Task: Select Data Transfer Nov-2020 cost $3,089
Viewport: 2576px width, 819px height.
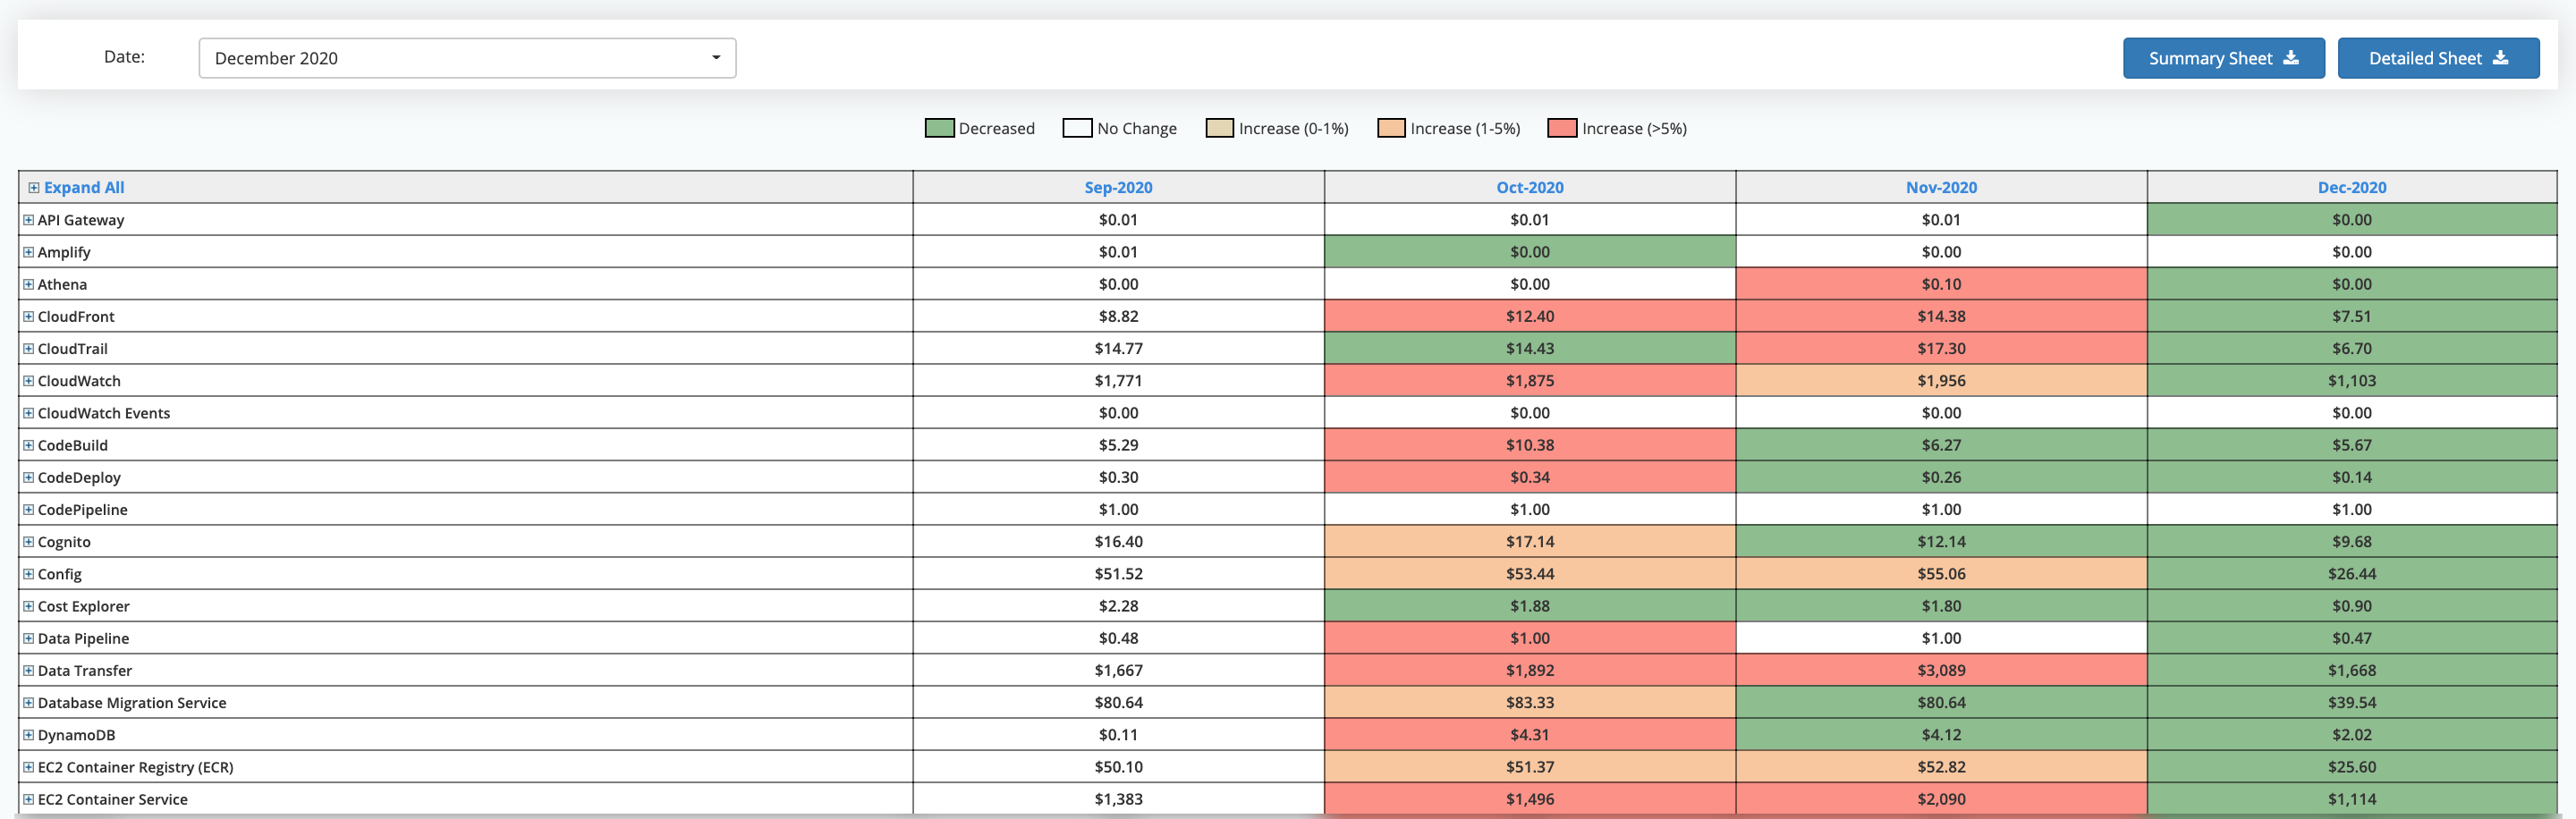Action: 1941,670
